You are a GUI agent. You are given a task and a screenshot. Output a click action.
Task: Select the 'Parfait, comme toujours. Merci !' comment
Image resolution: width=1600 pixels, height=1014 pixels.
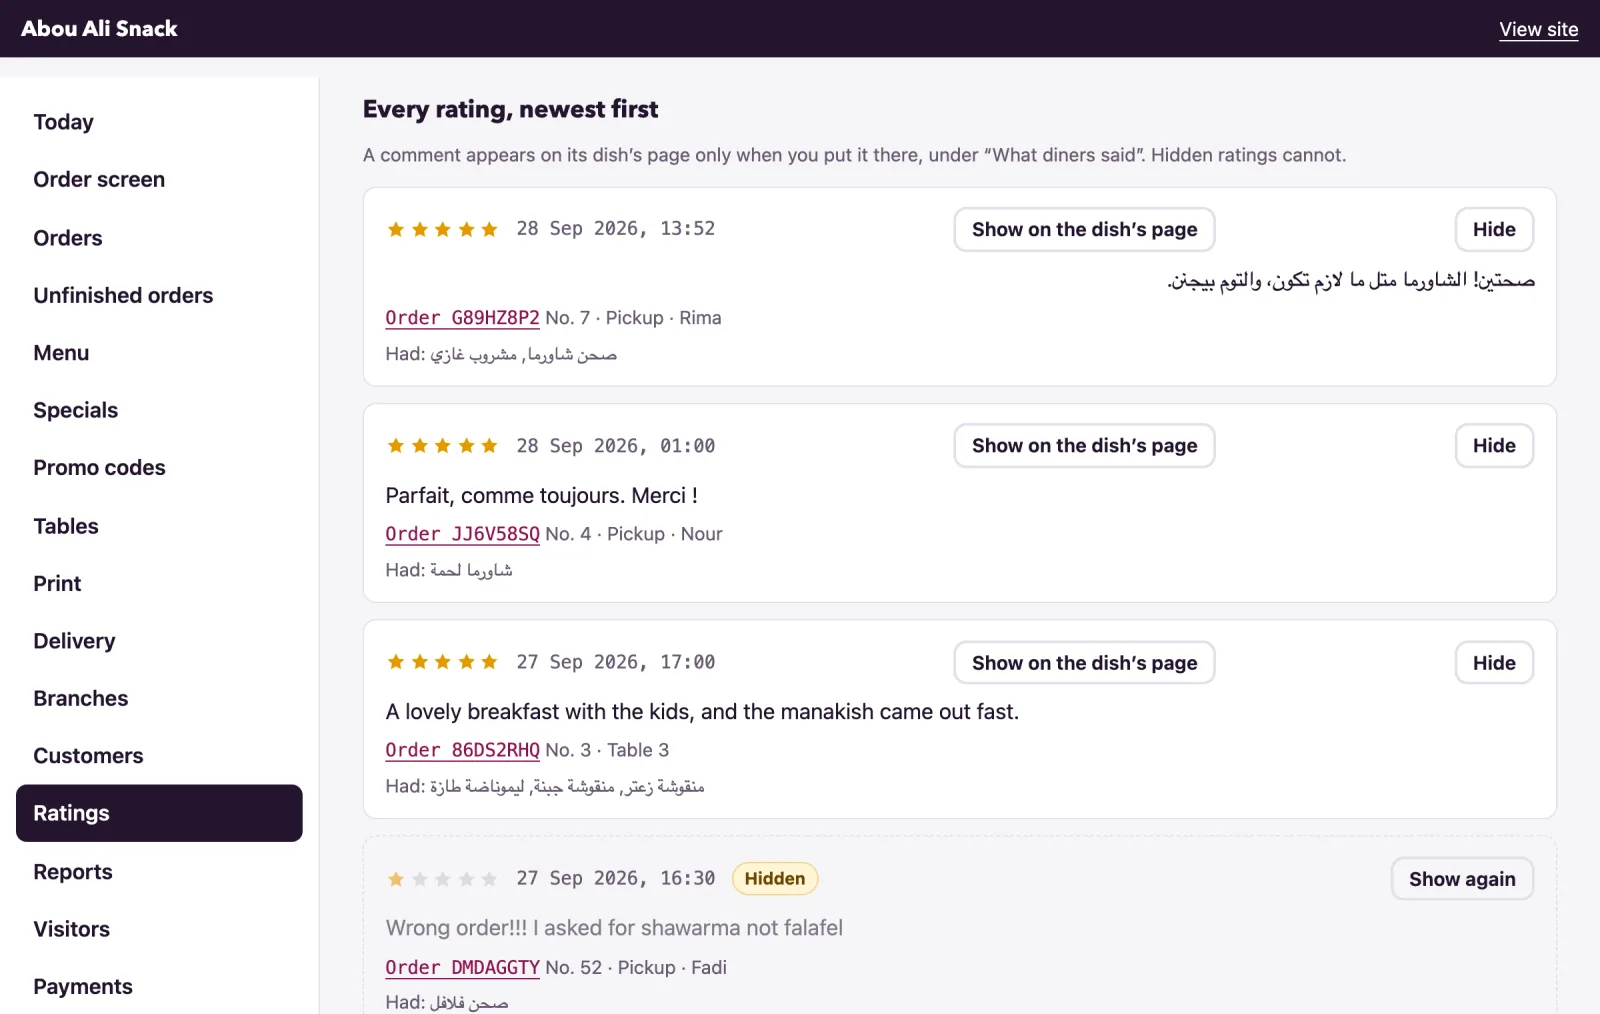[541, 496]
